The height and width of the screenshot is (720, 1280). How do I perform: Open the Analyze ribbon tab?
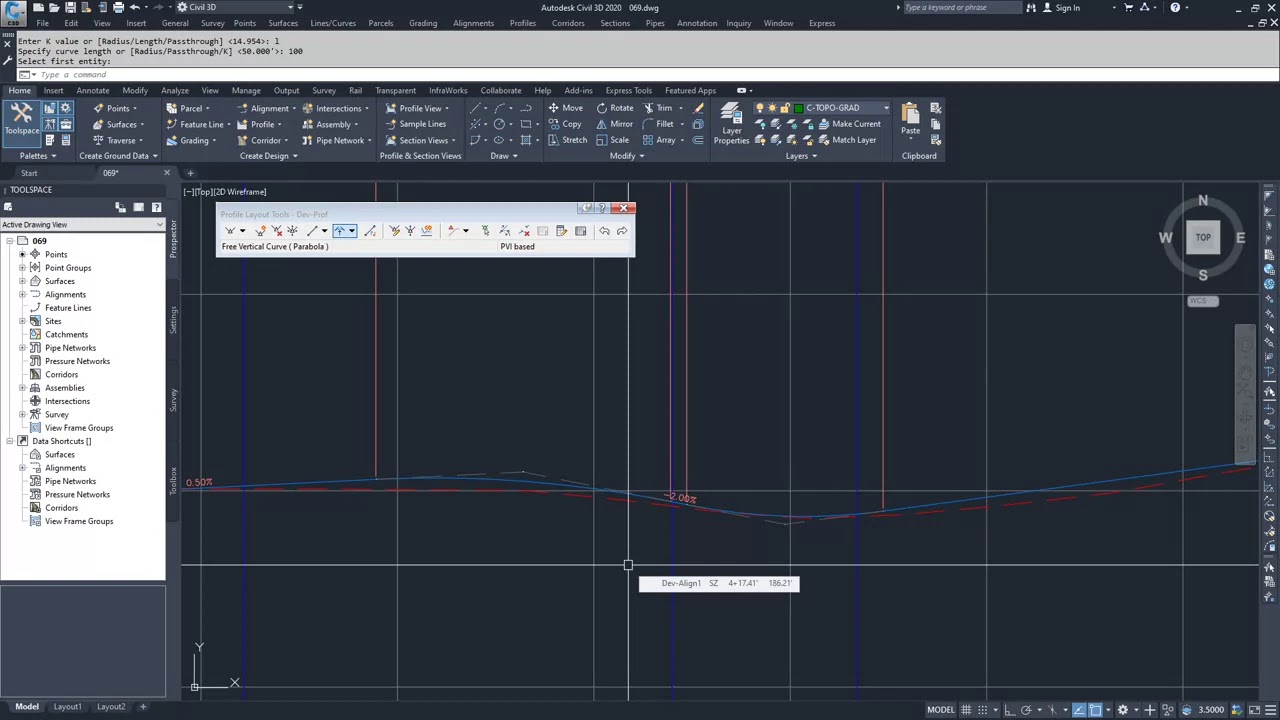[x=174, y=90]
